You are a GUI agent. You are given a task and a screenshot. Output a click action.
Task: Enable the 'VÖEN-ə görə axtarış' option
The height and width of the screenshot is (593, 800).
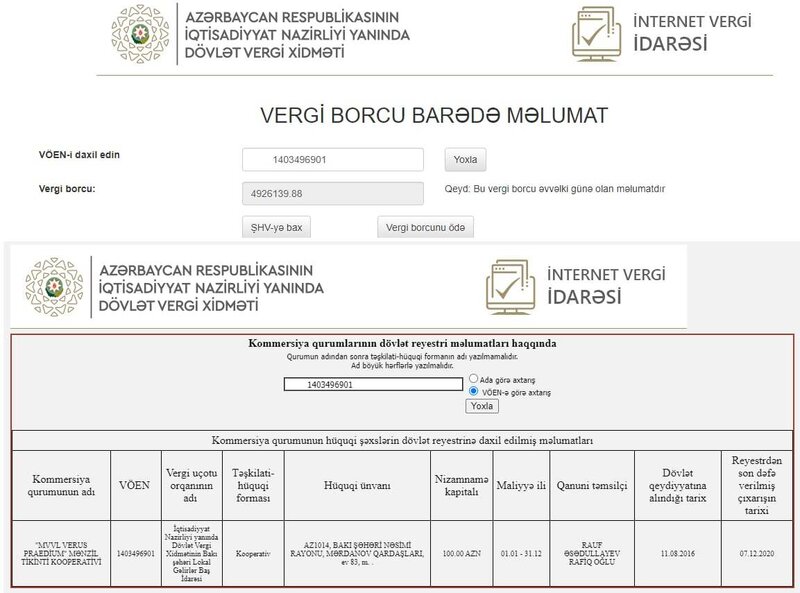pyautogui.click(x=474, y=391)
